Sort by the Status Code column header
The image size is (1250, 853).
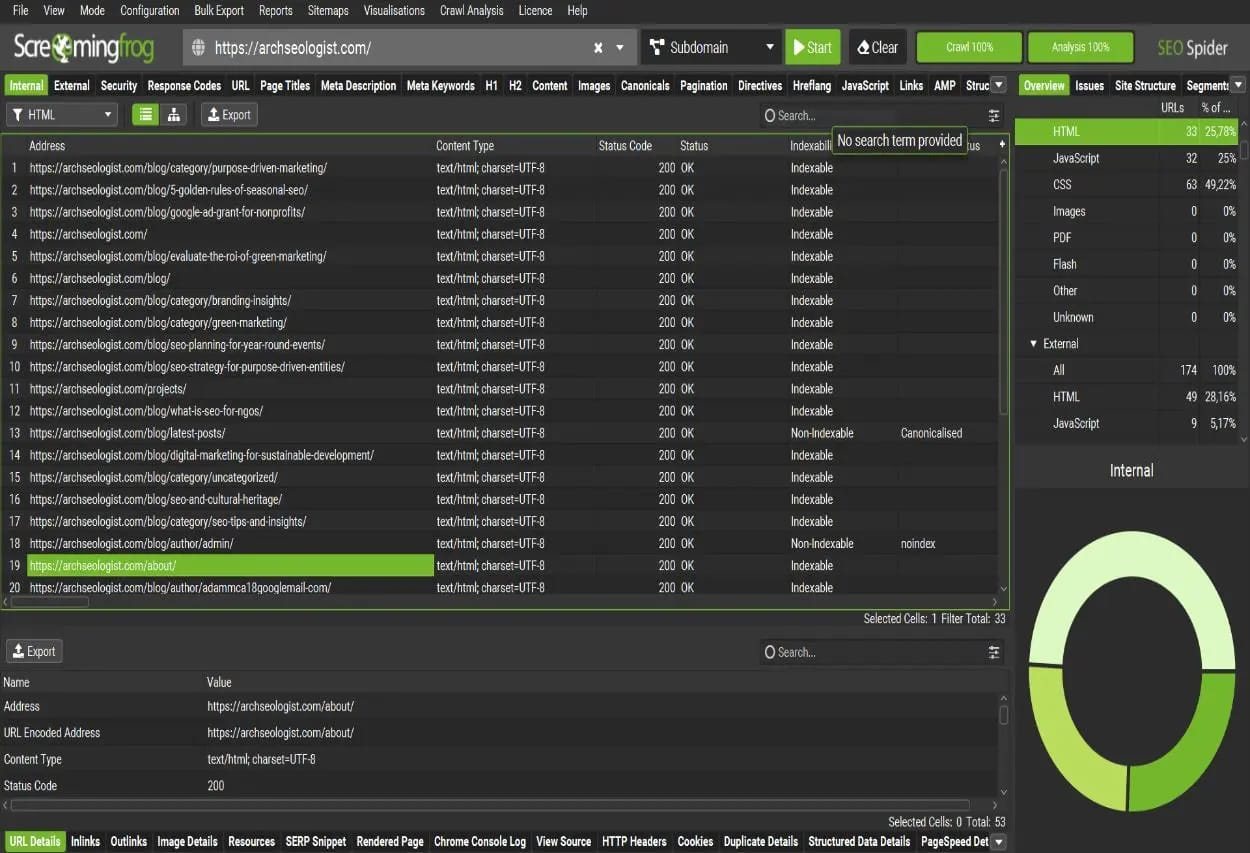coord(625,146)
